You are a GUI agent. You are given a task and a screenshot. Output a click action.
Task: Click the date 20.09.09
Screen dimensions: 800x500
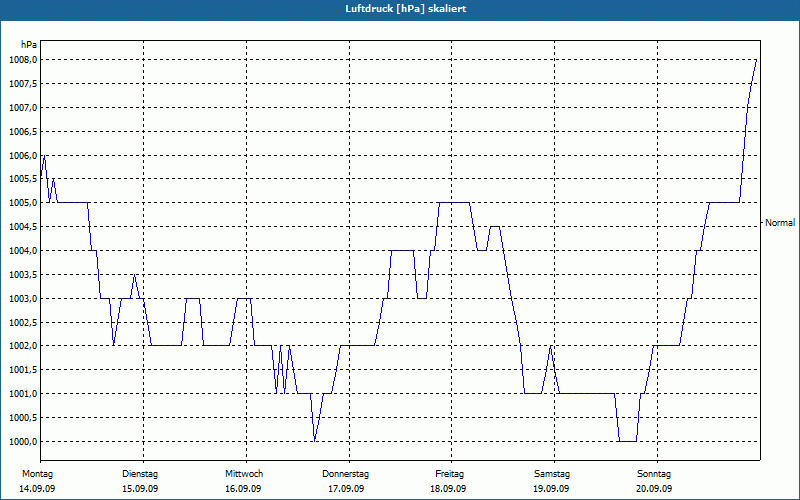click(x=654, y=489)
